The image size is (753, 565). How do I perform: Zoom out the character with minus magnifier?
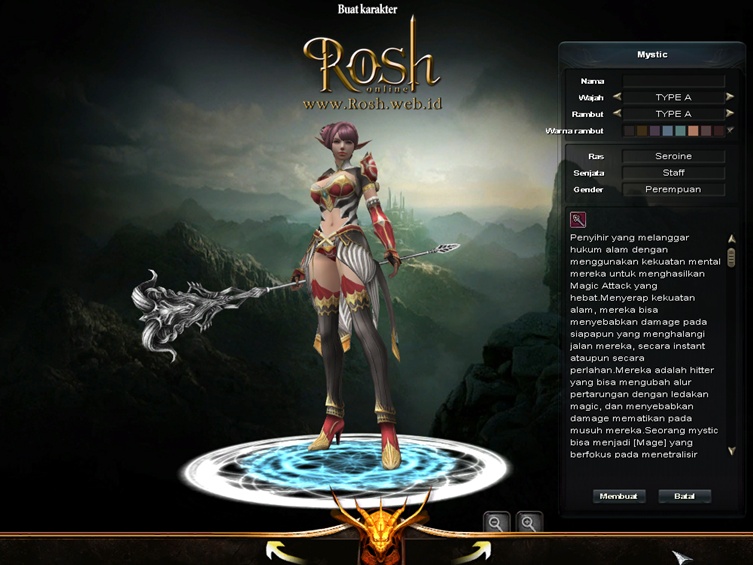coord(496,522)
